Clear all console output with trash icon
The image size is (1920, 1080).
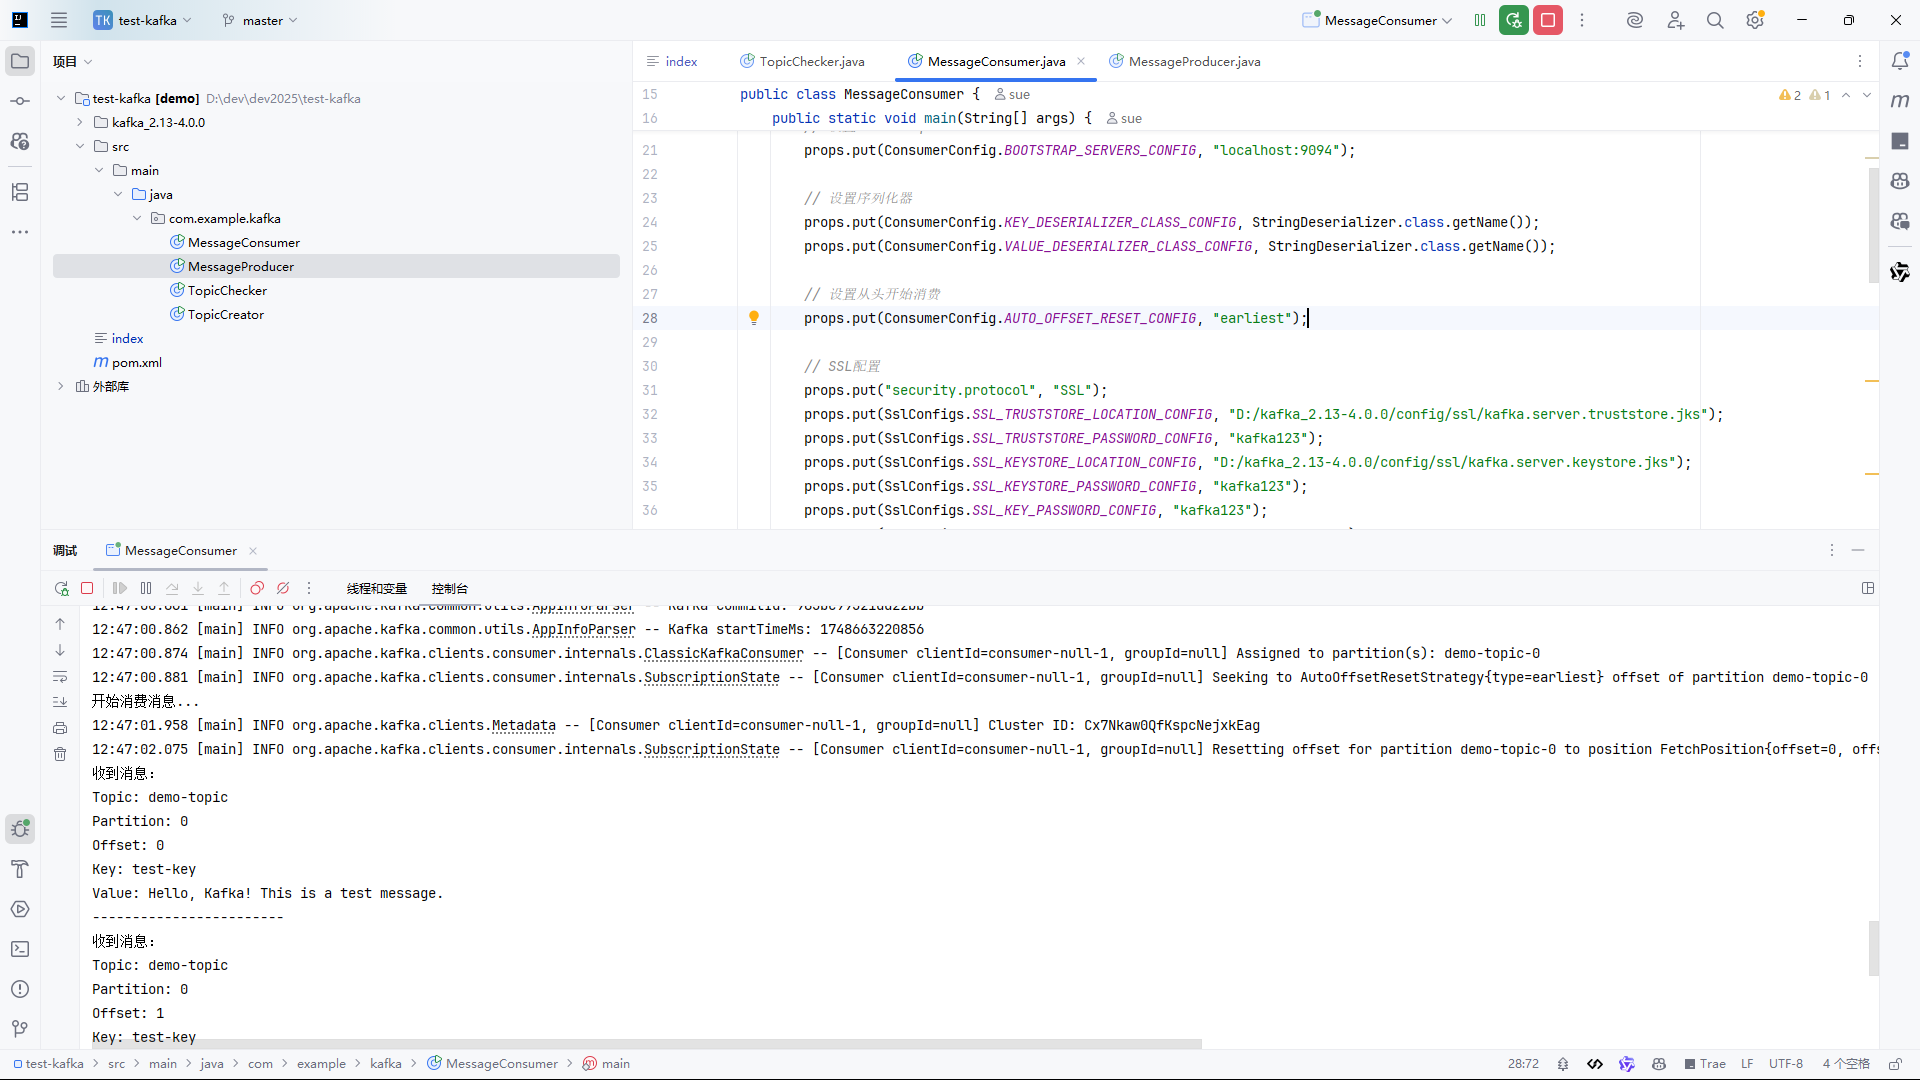(x=60, y=754)
